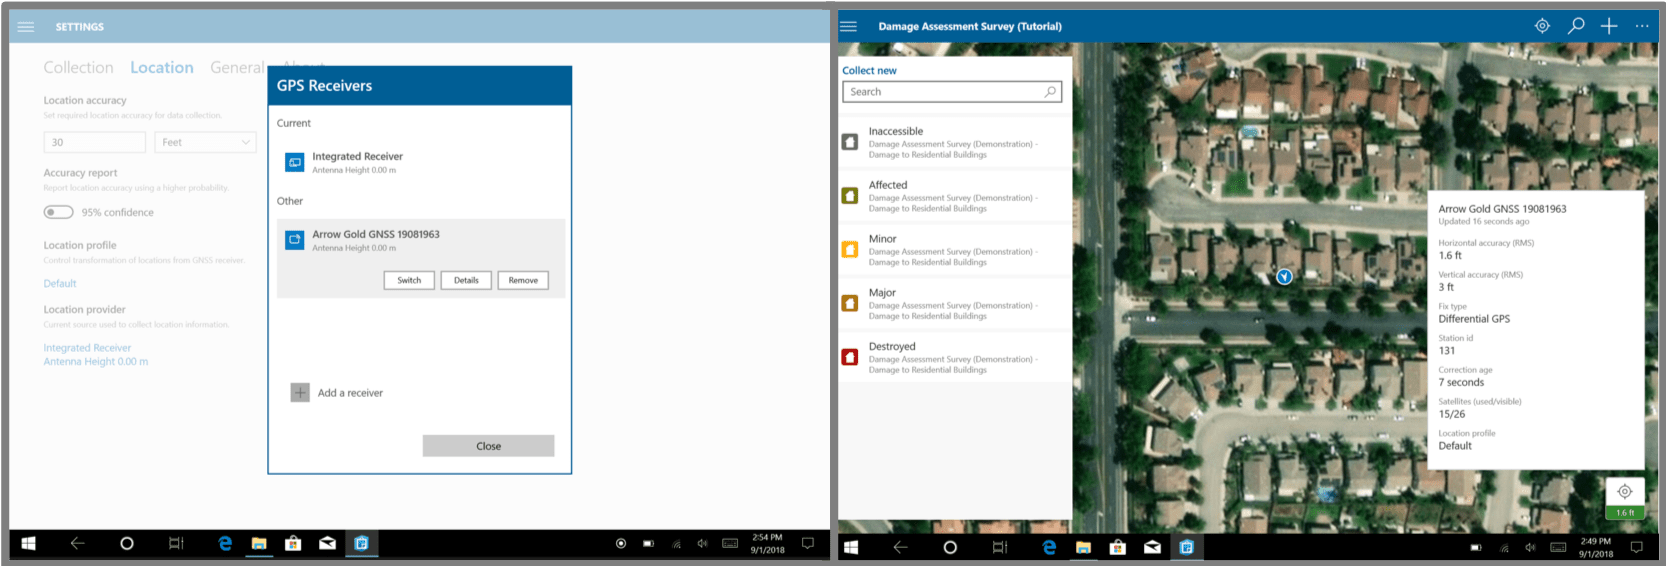
Task: Click the Collect new Search field
Action: coord(952,92)
